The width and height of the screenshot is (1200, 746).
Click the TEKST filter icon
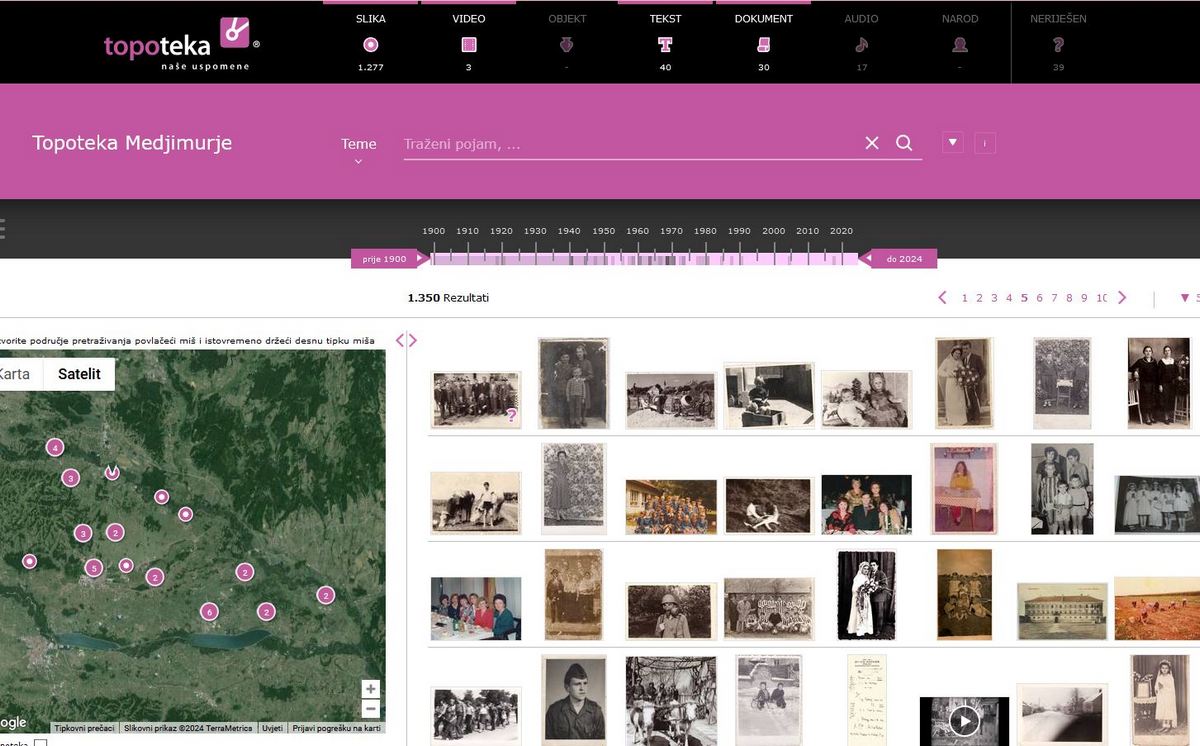tap(665, 45)
